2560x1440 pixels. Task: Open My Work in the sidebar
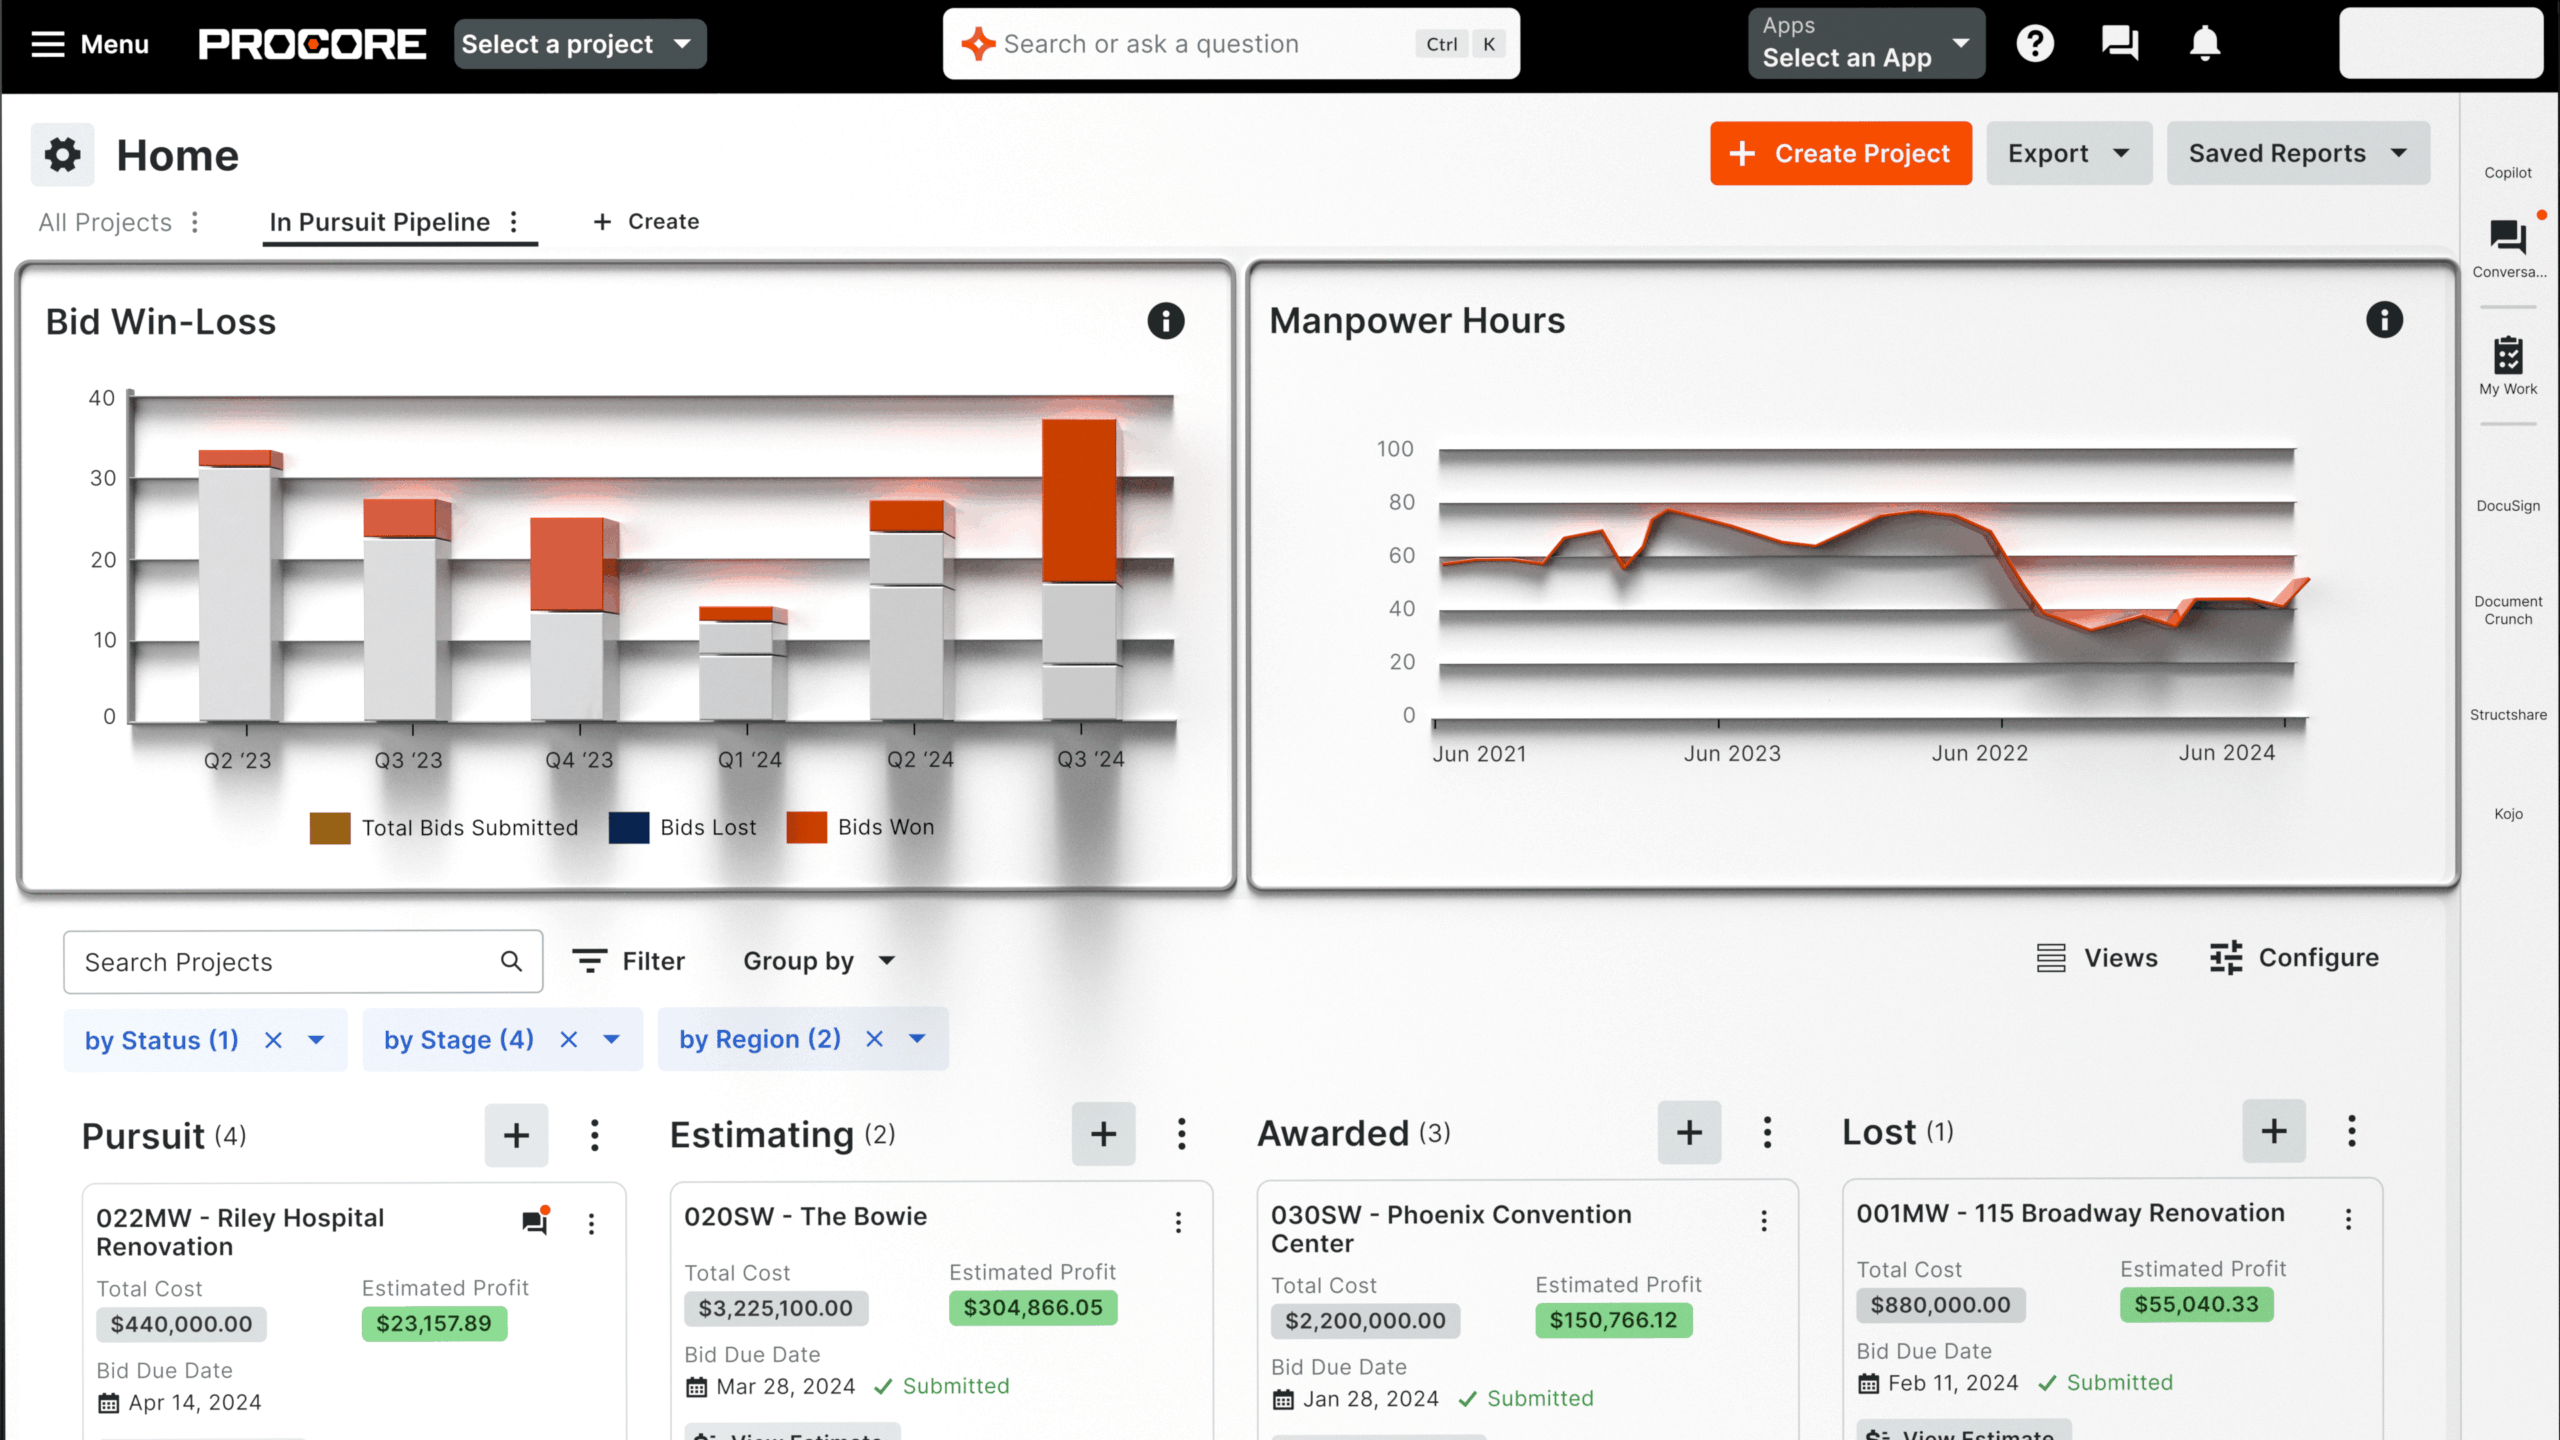2508,365
